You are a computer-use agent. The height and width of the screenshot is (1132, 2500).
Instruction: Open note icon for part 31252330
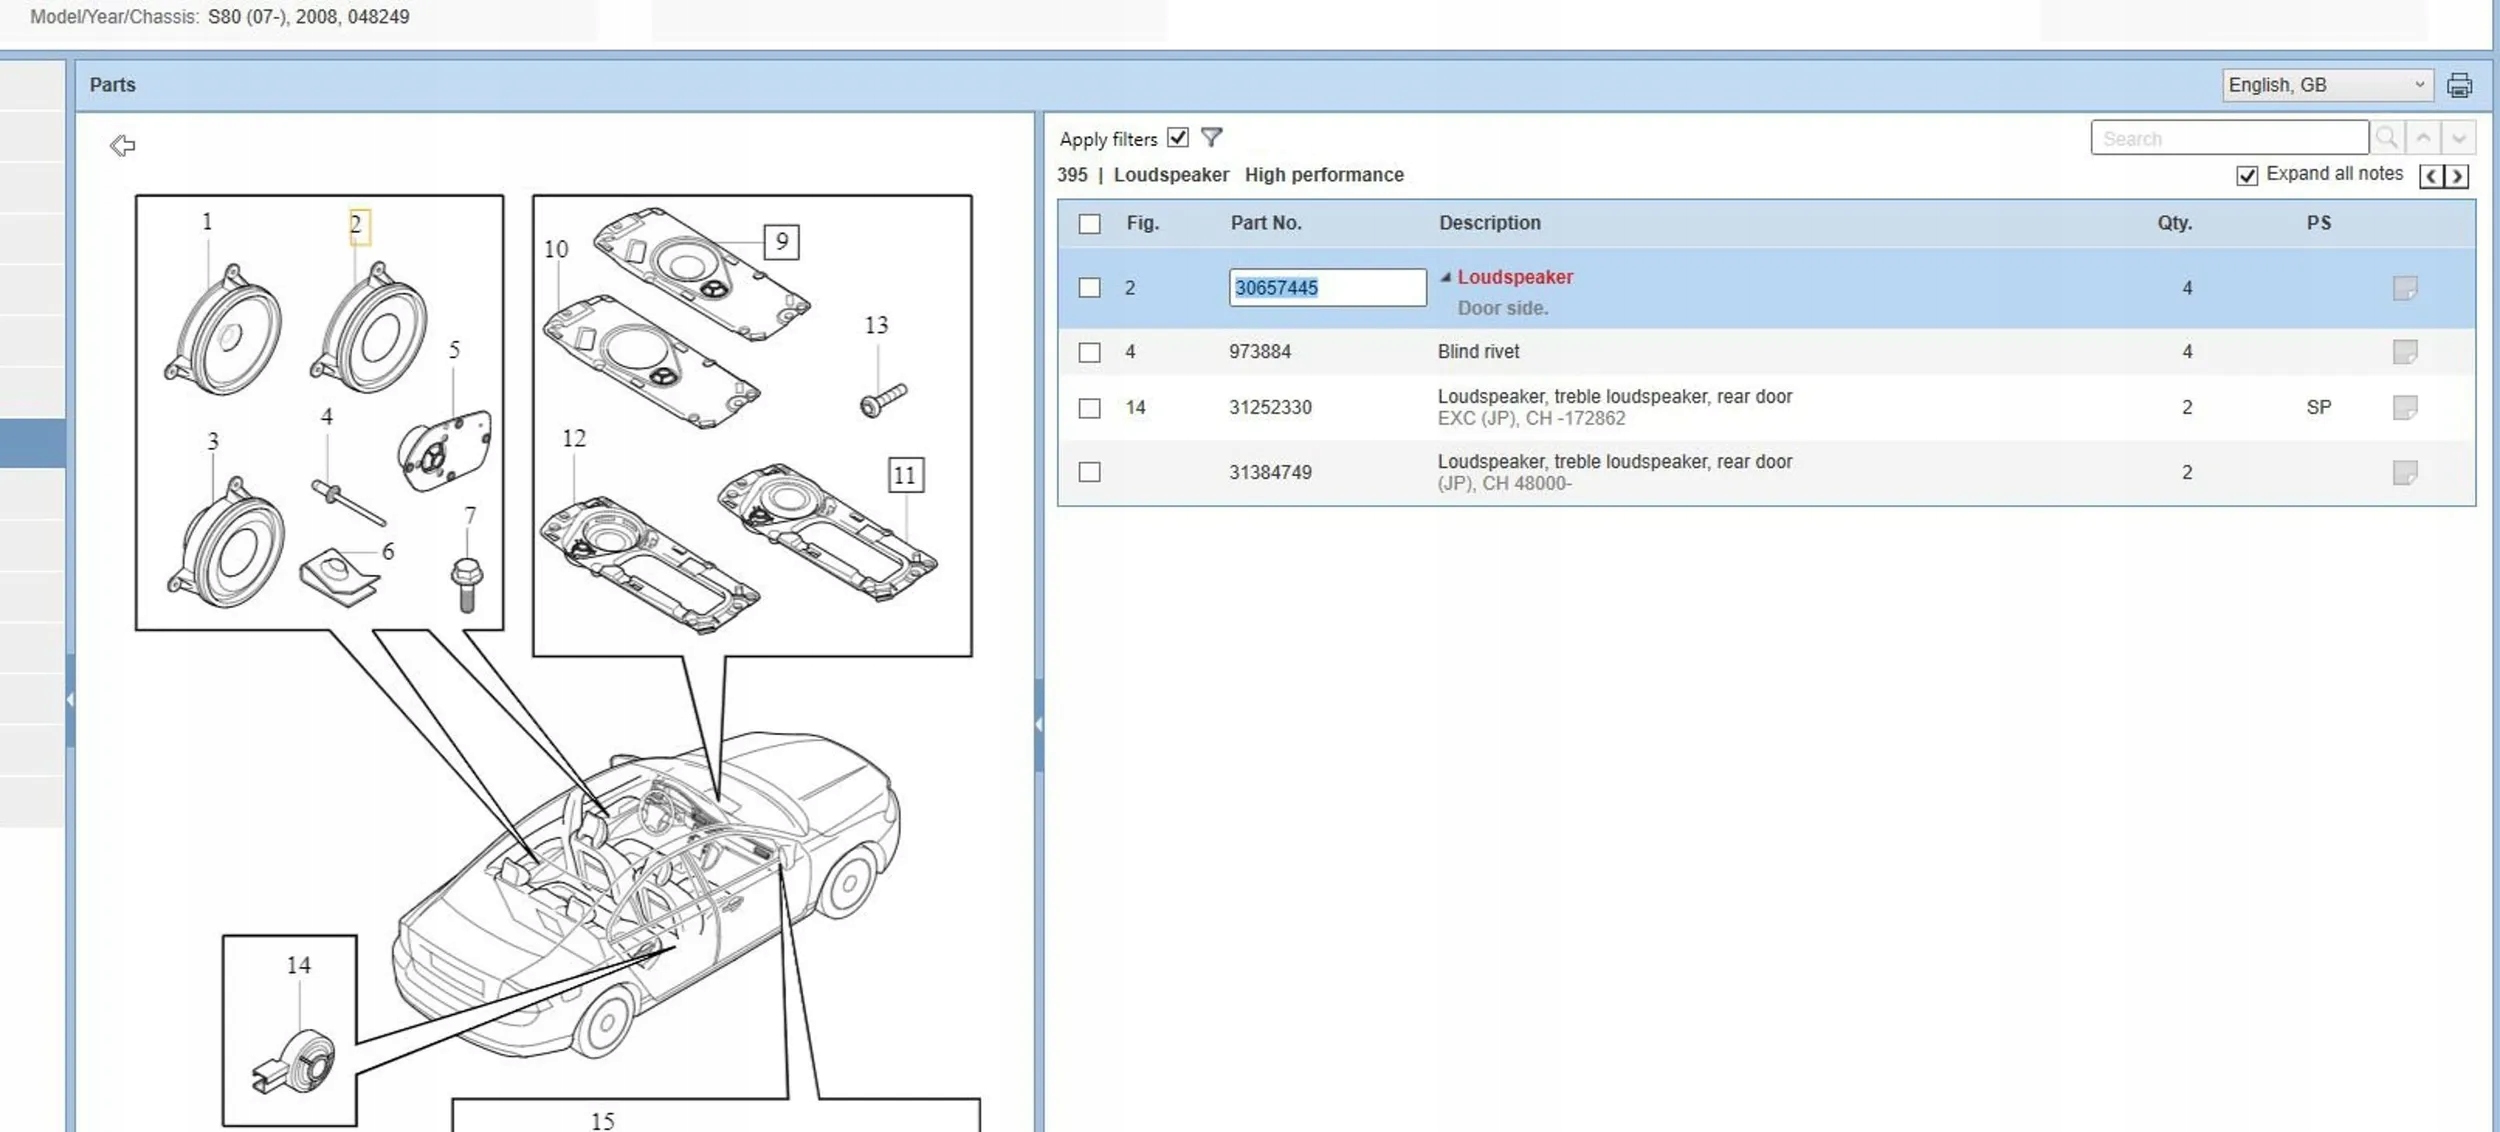pos(2404,408)
